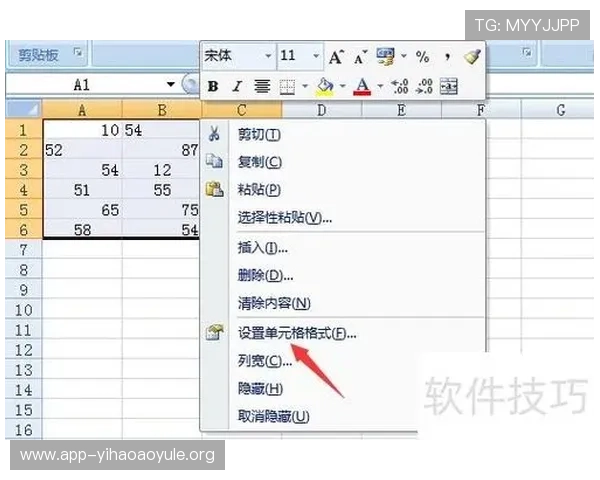This screenshot has height=480, width=600.
Task: Click the increase decimal icon
Action: tap(400, 87)
